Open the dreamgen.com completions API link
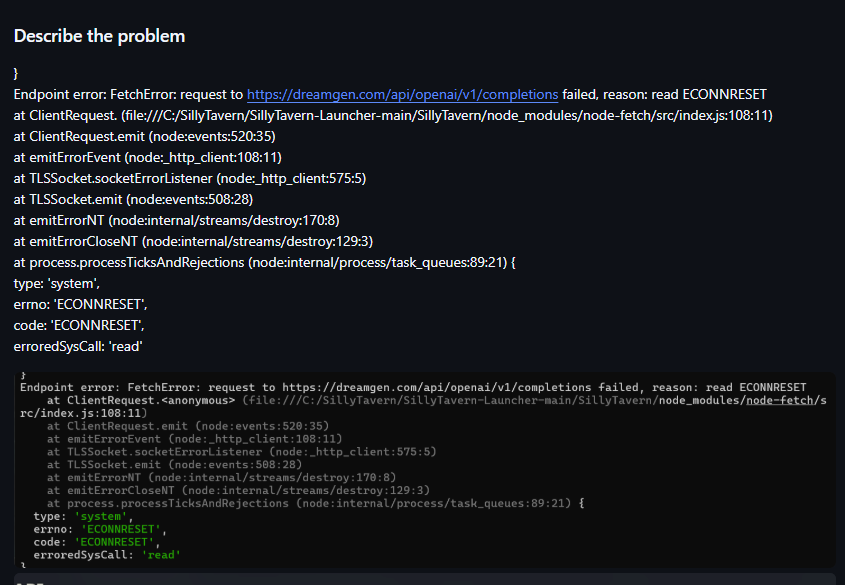The image size is (845, 585). click(402, 94)
